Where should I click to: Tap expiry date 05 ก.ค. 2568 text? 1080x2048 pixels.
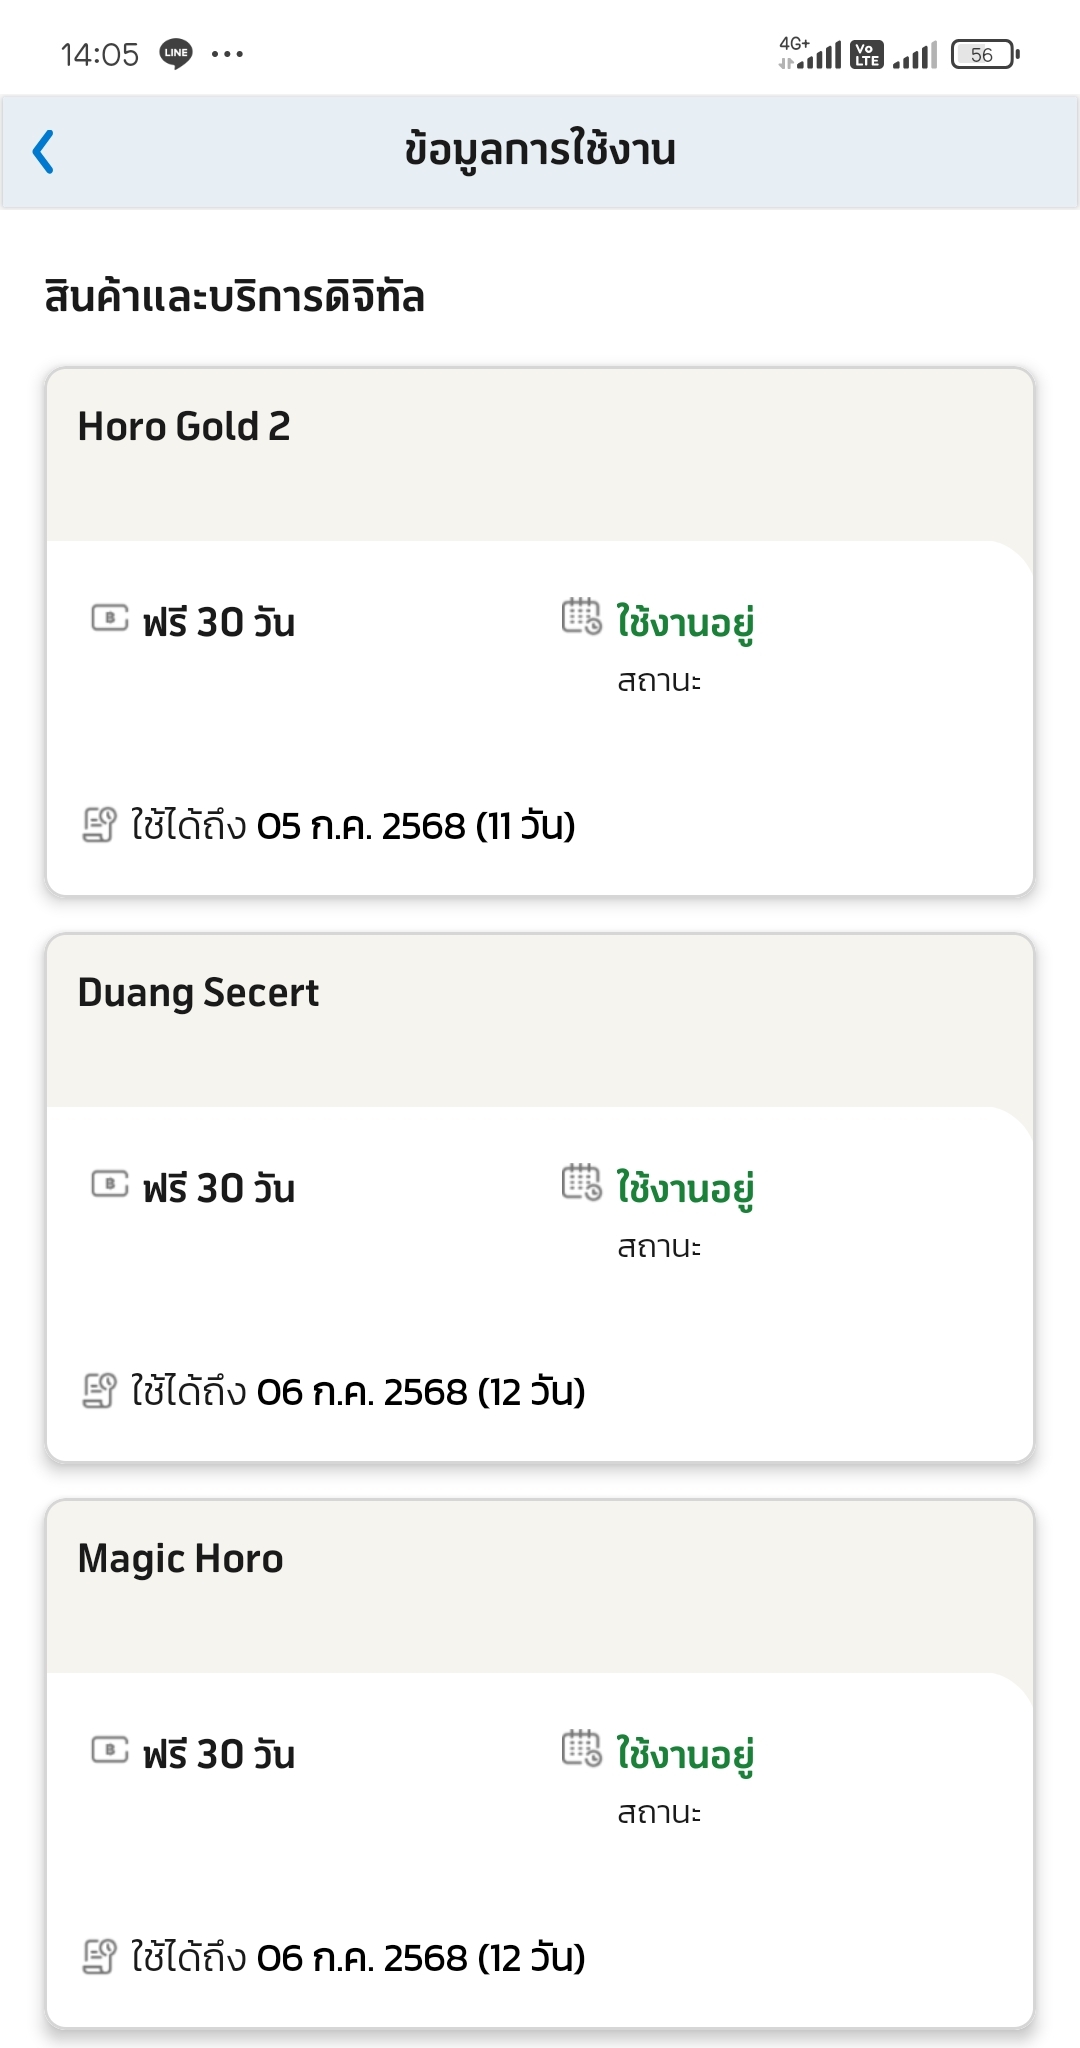[361, 826]
